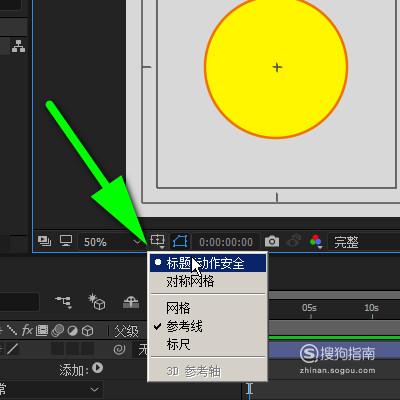Click the 添加 add arrow button

(98, 368)
